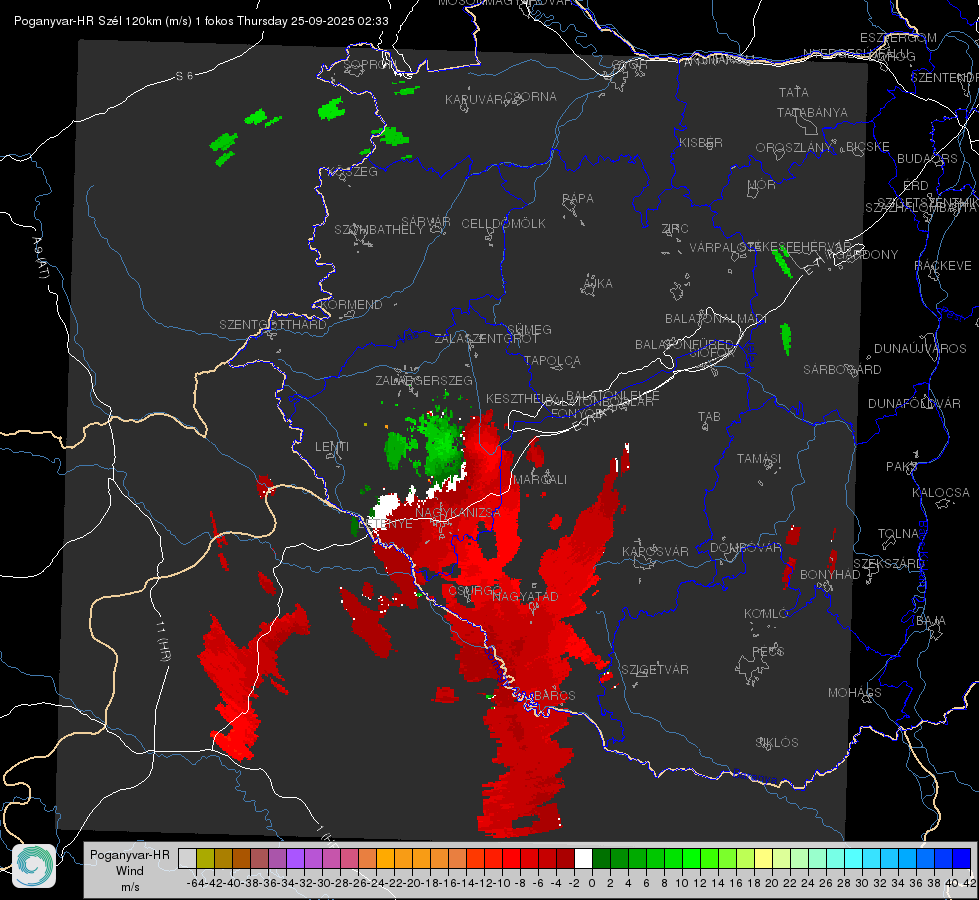Click the radar title text with the 02:33 timestamp
The height and width of the screenshot is (900, 979).
coord(201,21)
